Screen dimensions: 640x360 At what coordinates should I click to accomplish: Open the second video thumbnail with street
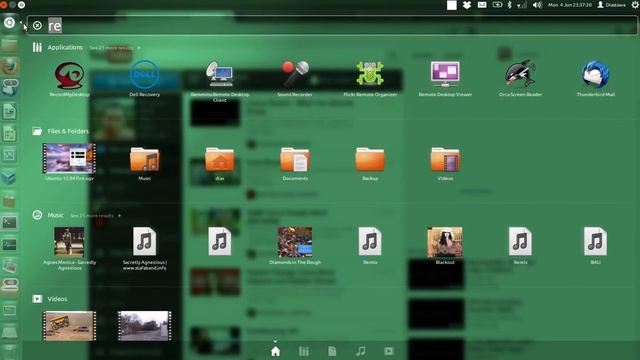pyautogui.click(x=144, y=326)
